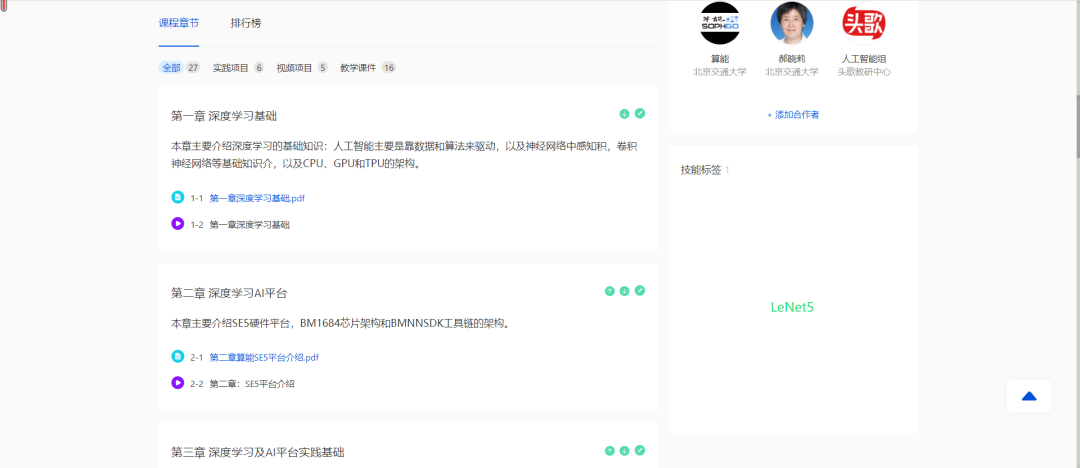Viewport: 1080px width, 468px height.
Task: Click document icon for item 2-1
Action: tap(178, 356)
